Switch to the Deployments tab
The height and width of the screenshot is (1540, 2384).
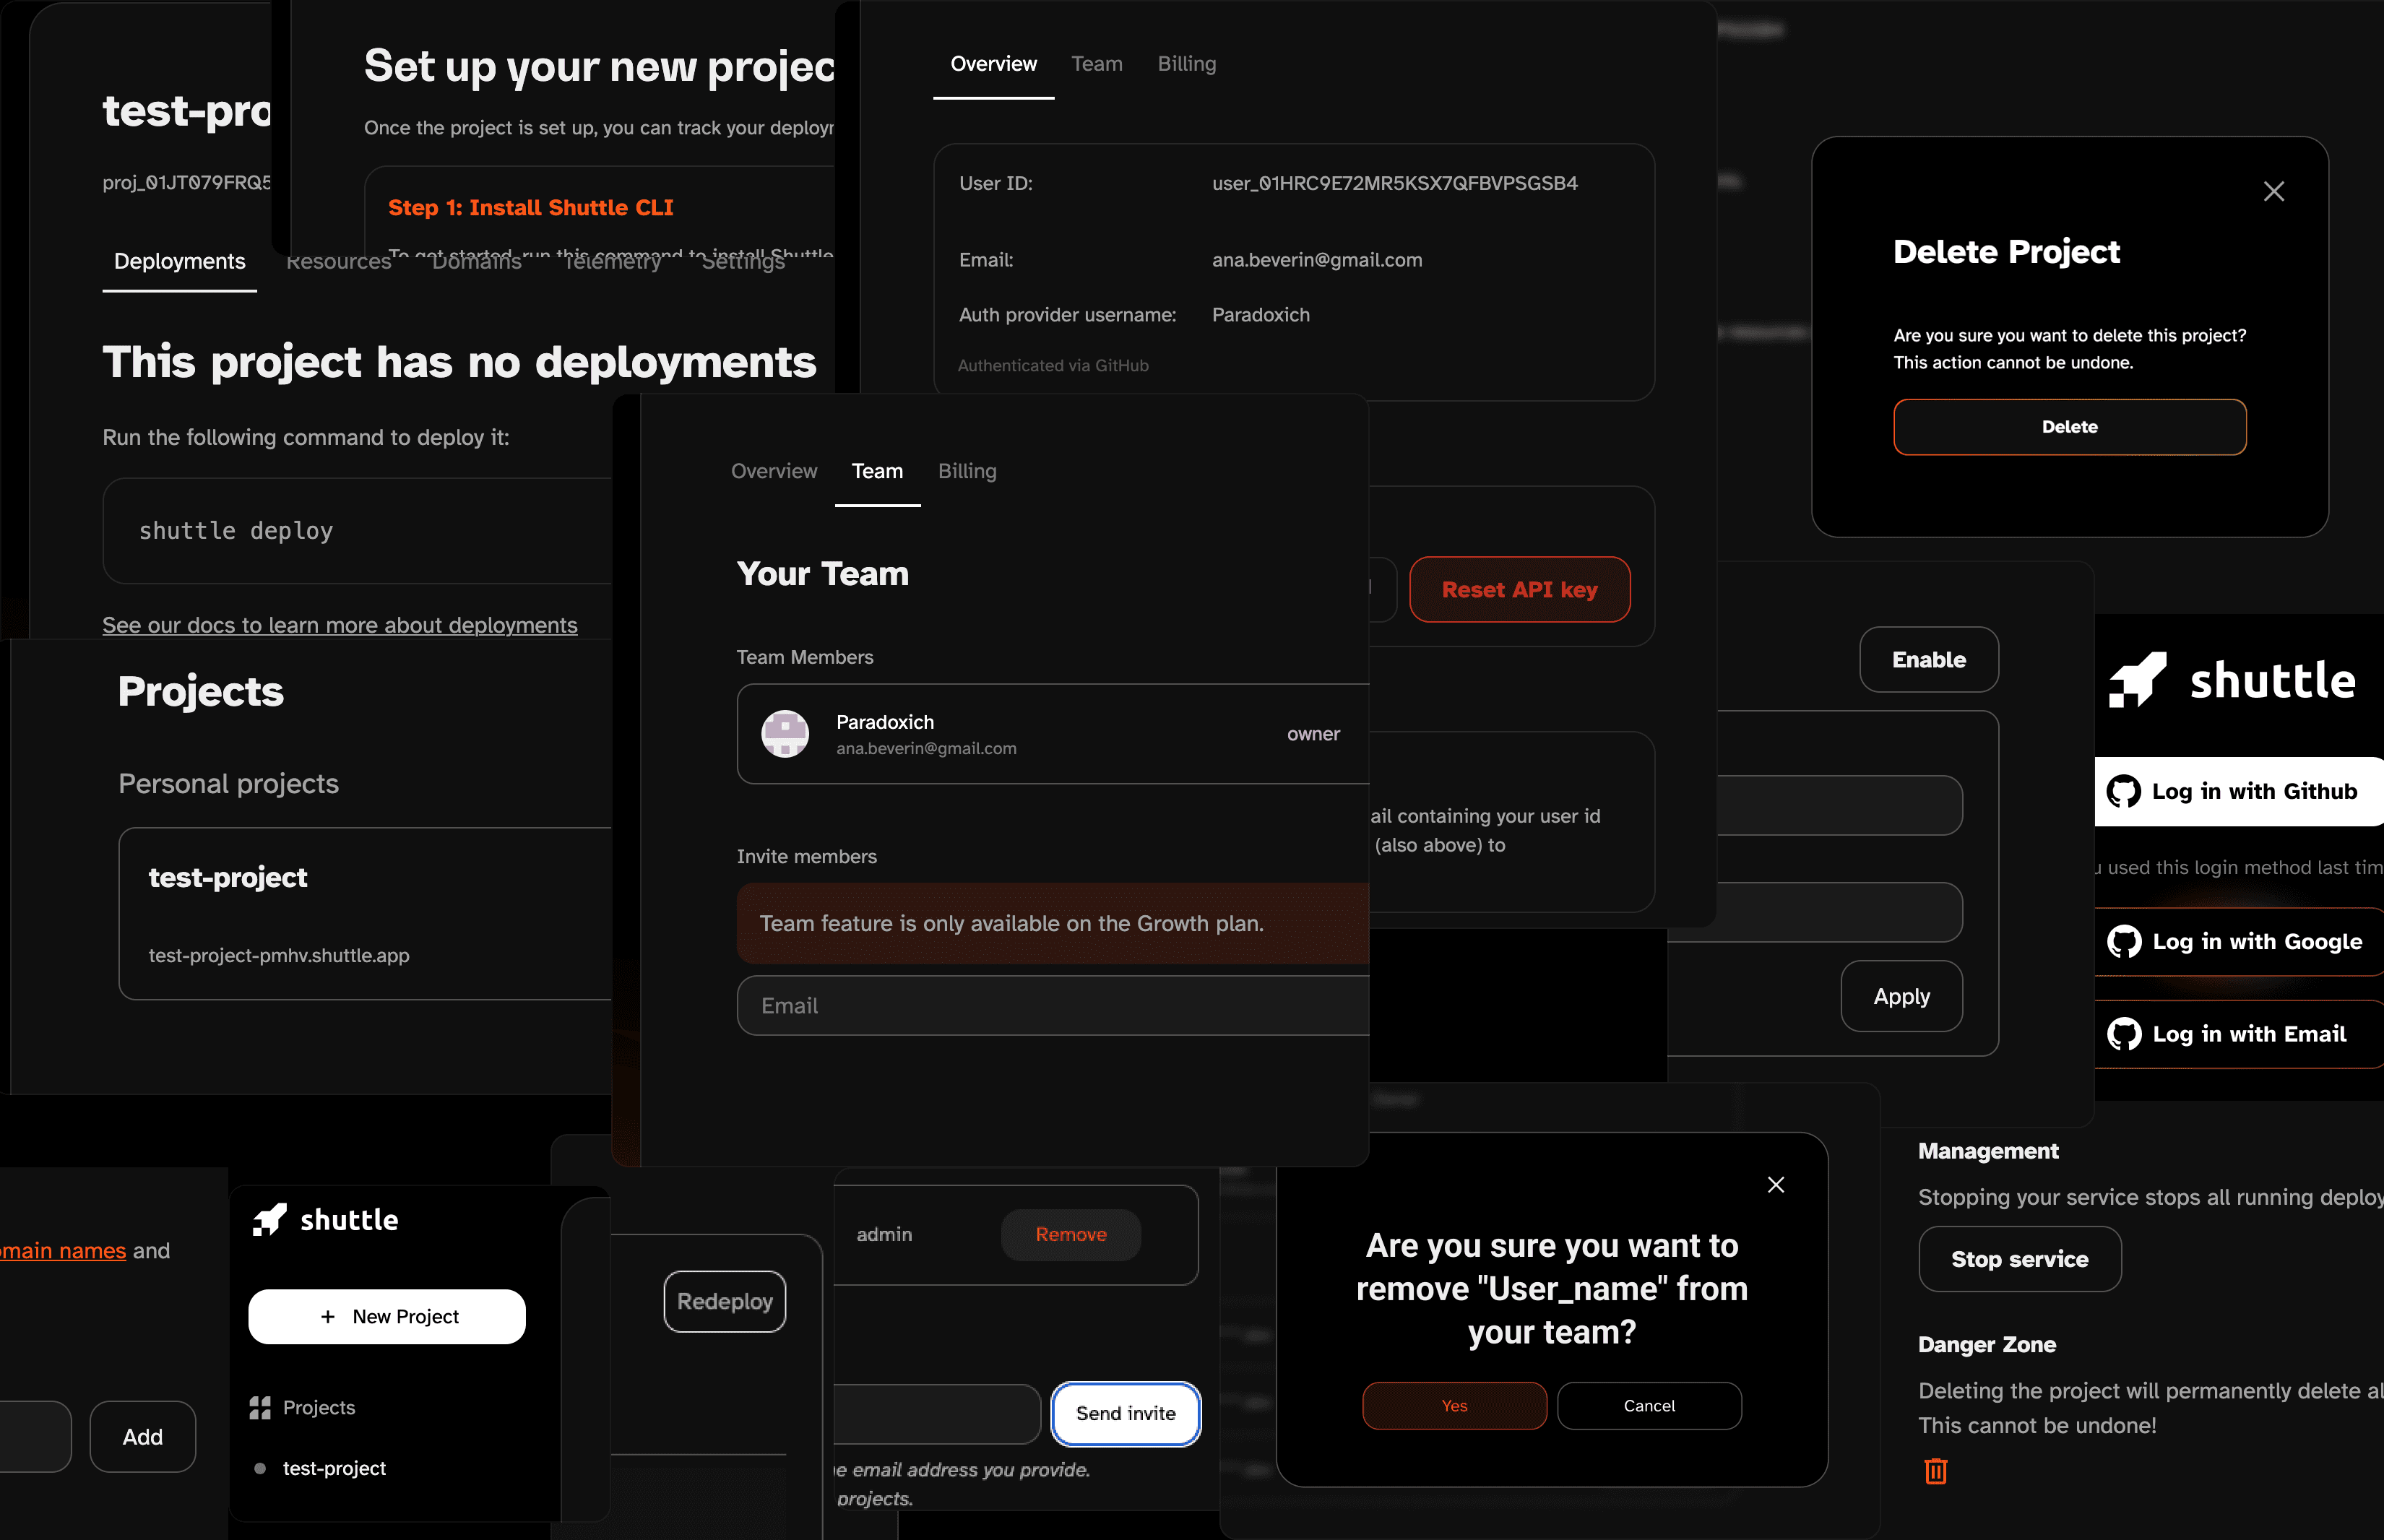[179, 261]
